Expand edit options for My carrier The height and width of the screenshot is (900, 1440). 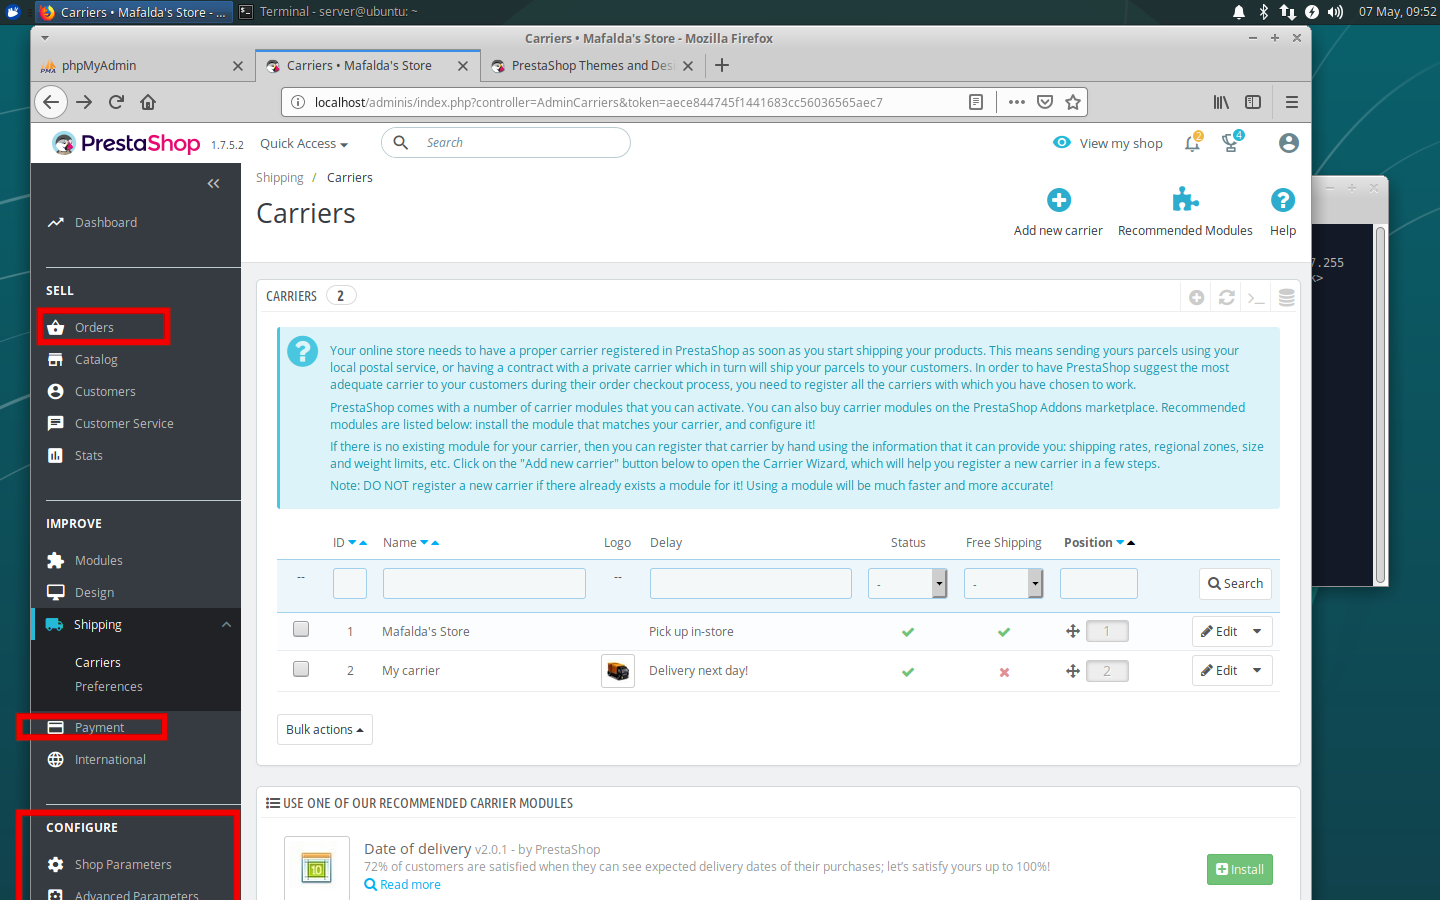coord(1257,670)
